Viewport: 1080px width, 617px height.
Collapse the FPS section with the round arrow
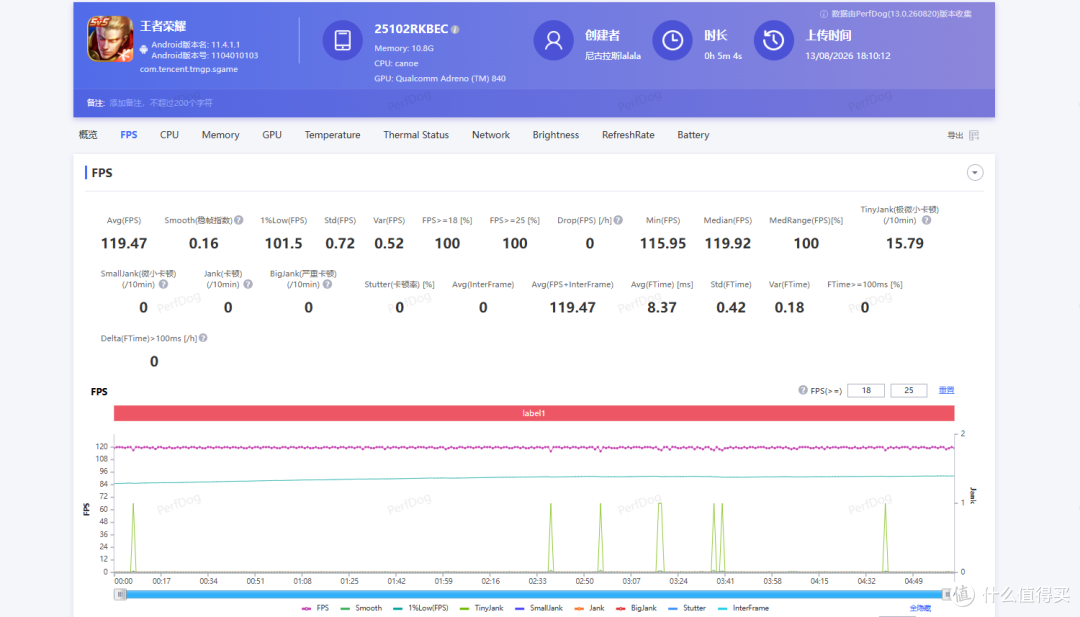[975, 173]
